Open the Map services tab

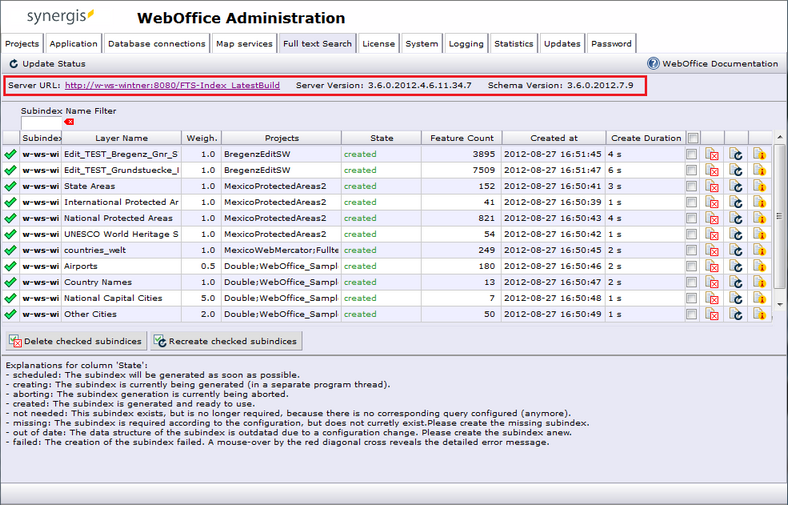(x=244, y=44)
